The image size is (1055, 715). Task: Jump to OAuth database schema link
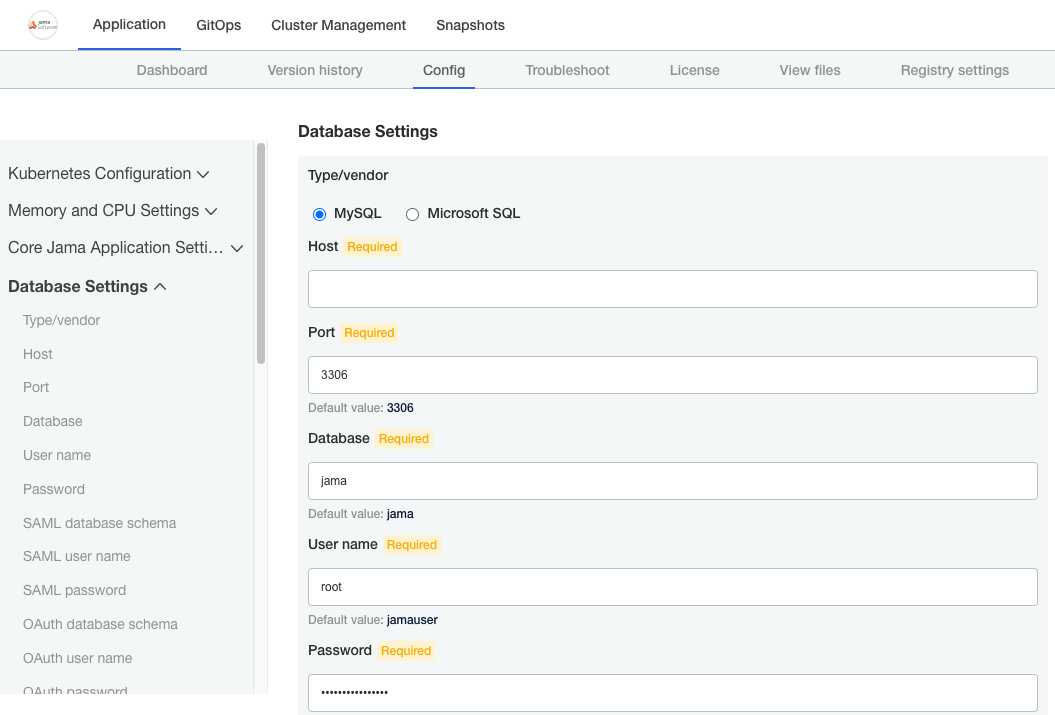click(100, 624)
